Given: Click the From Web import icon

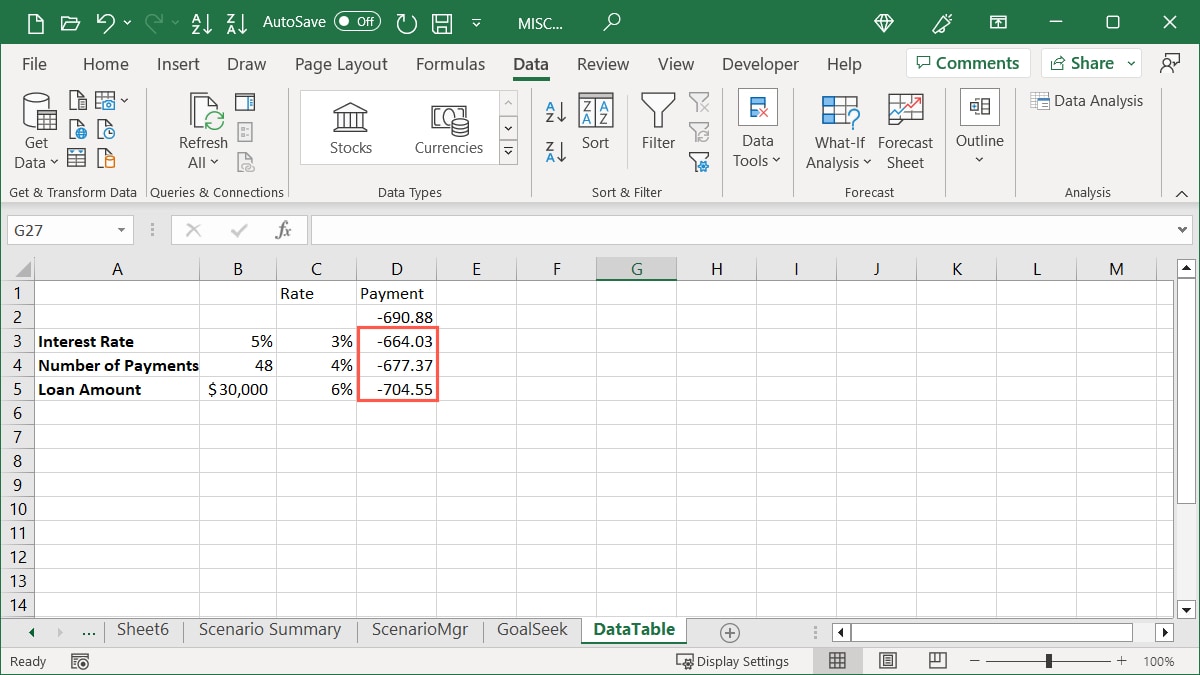Looking at the screenshot, I should tap(76, 128).
